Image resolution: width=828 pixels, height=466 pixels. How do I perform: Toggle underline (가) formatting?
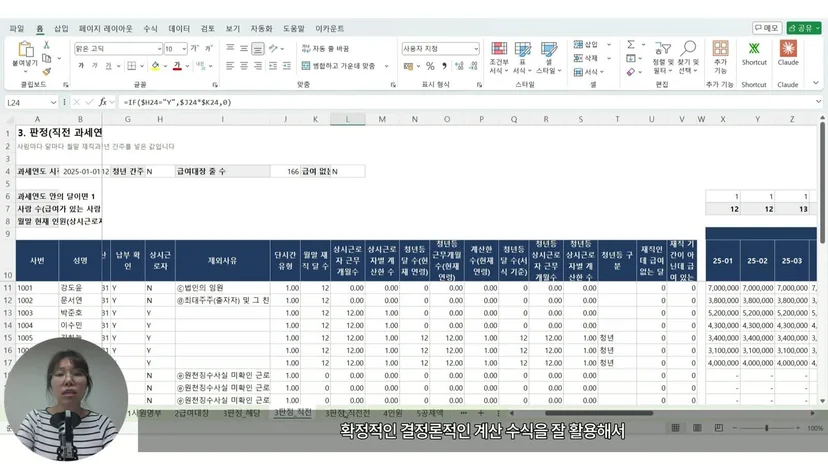pyautogui.click(x=108, y=66)
